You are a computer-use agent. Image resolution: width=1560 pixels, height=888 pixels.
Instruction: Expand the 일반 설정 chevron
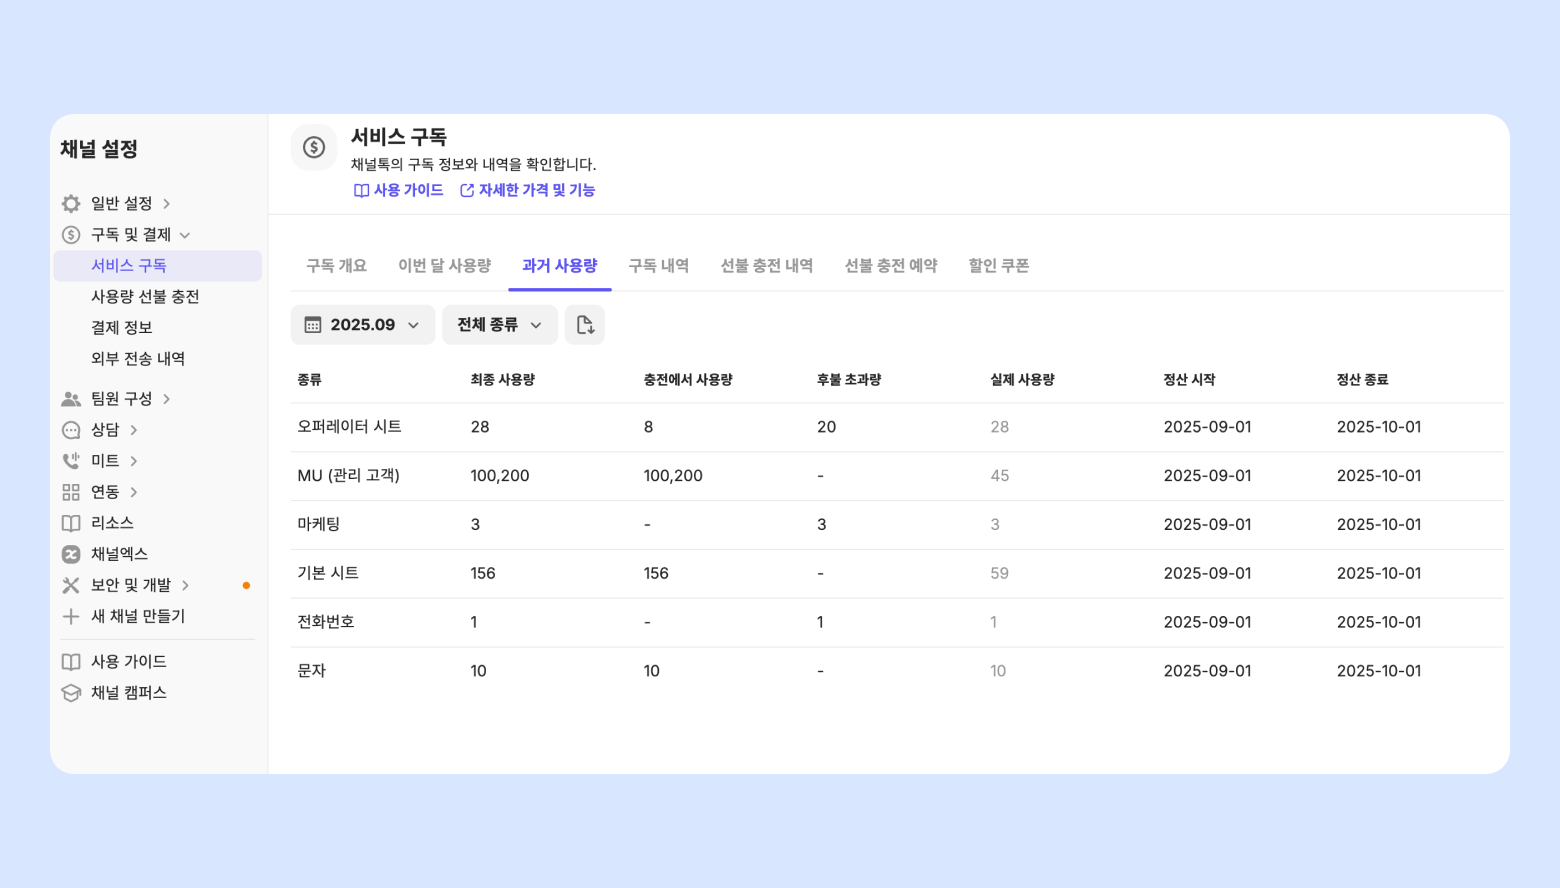point(167,204)
